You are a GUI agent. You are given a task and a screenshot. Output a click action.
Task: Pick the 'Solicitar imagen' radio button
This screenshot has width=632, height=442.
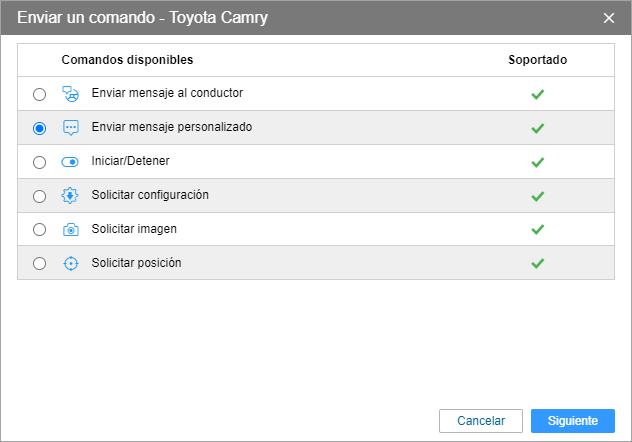click(40, 229)
